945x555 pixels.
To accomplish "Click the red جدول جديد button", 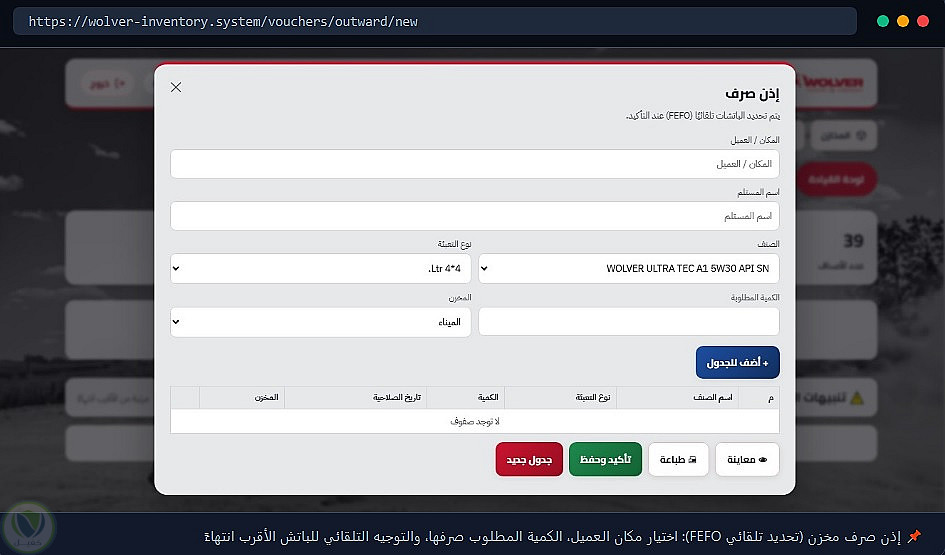I will [529, 459].
